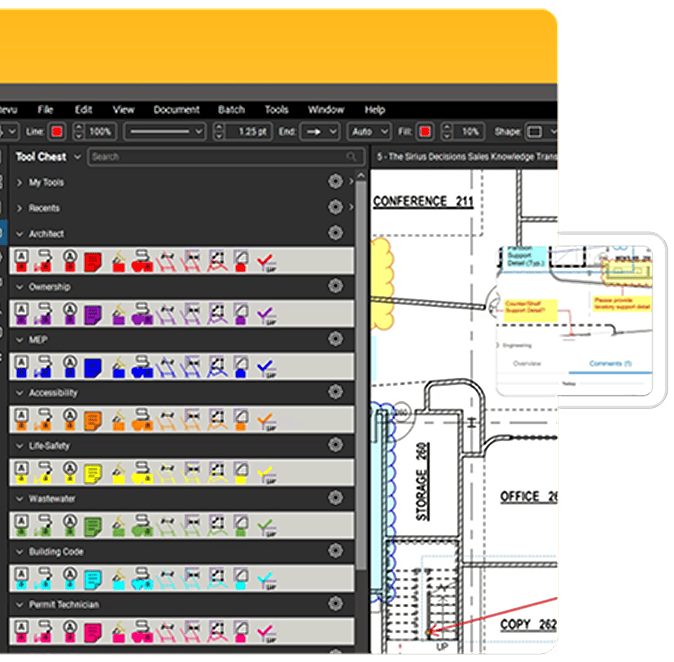Select the orange note tool in Accessibility row
Image resolution: width=674 pixels, height=662 pixels.
coord(93,421)
